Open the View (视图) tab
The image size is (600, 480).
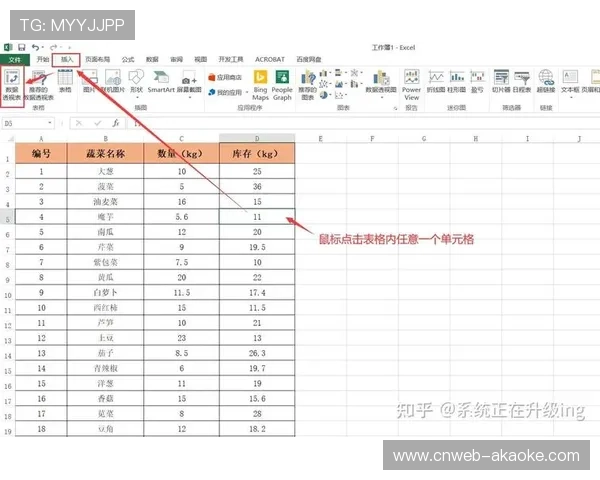coord(201,59)
